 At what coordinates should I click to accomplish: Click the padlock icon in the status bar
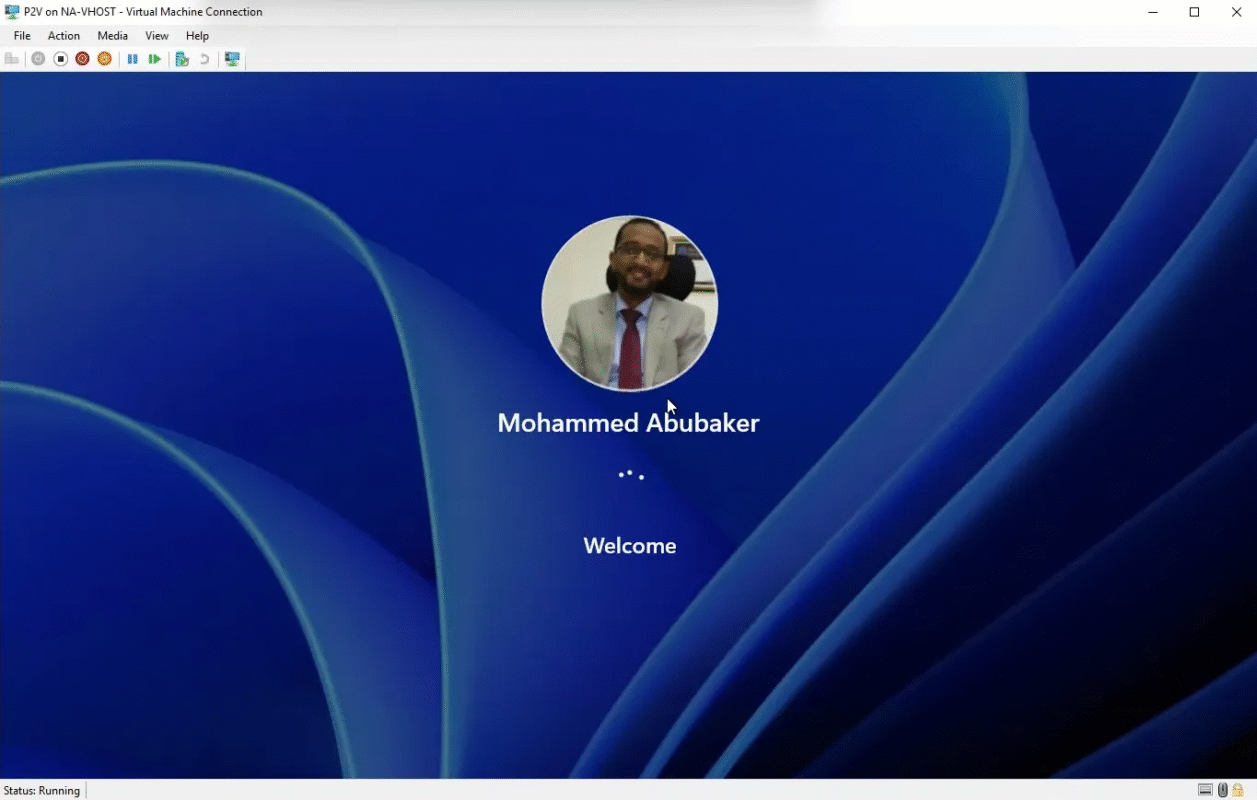(x=1238, y=790)
